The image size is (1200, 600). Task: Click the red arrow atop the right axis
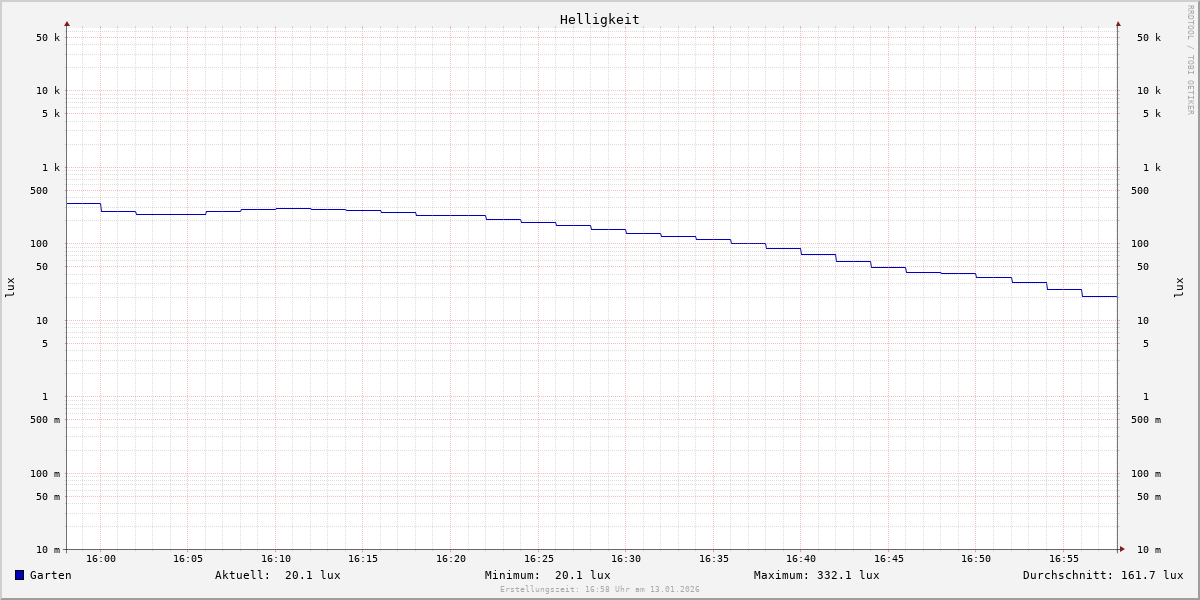tap(1118, 23)
